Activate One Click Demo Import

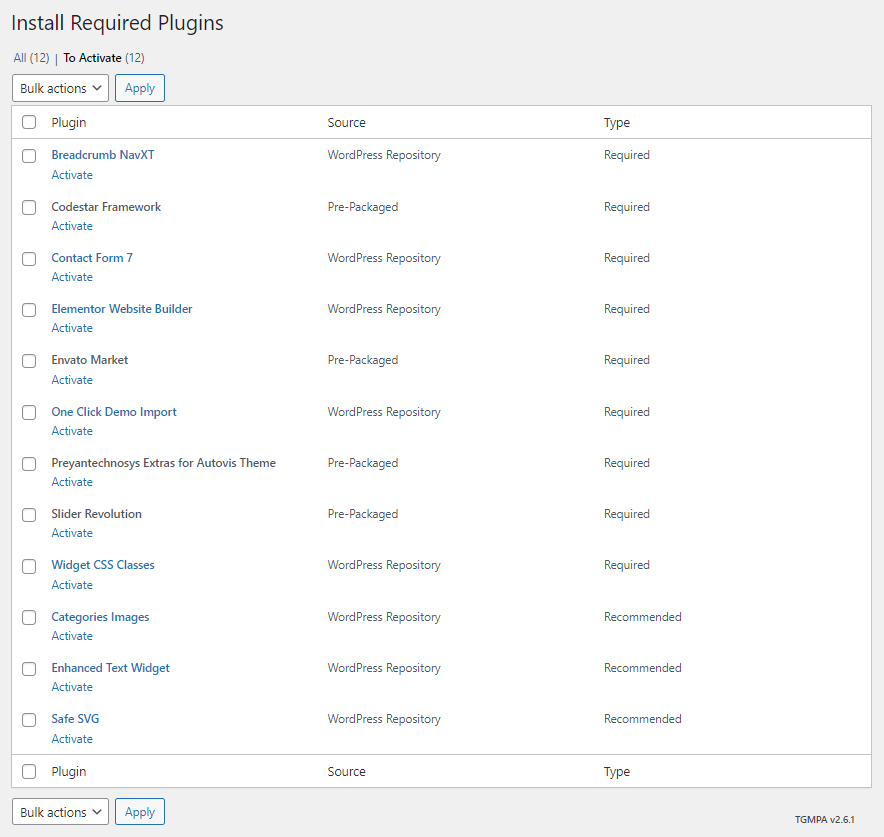(72, 431)
